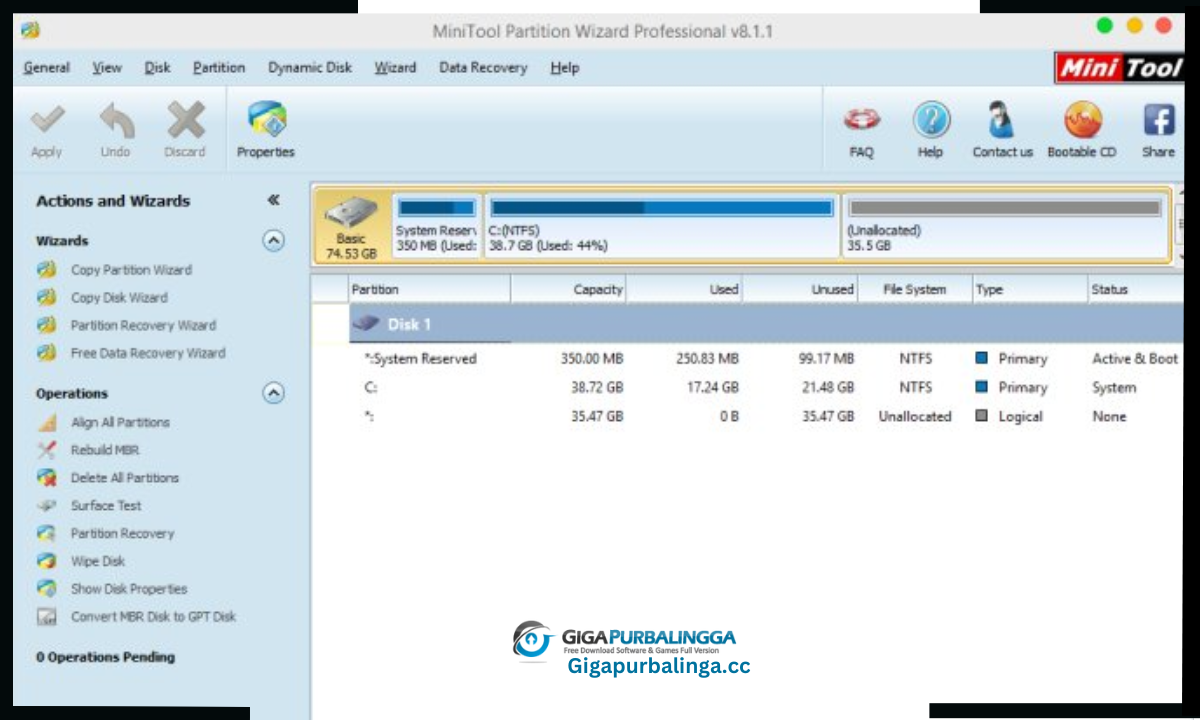
Task: Click the Partition Recovery Wizard icon
Action: click(x=46, y=325)
